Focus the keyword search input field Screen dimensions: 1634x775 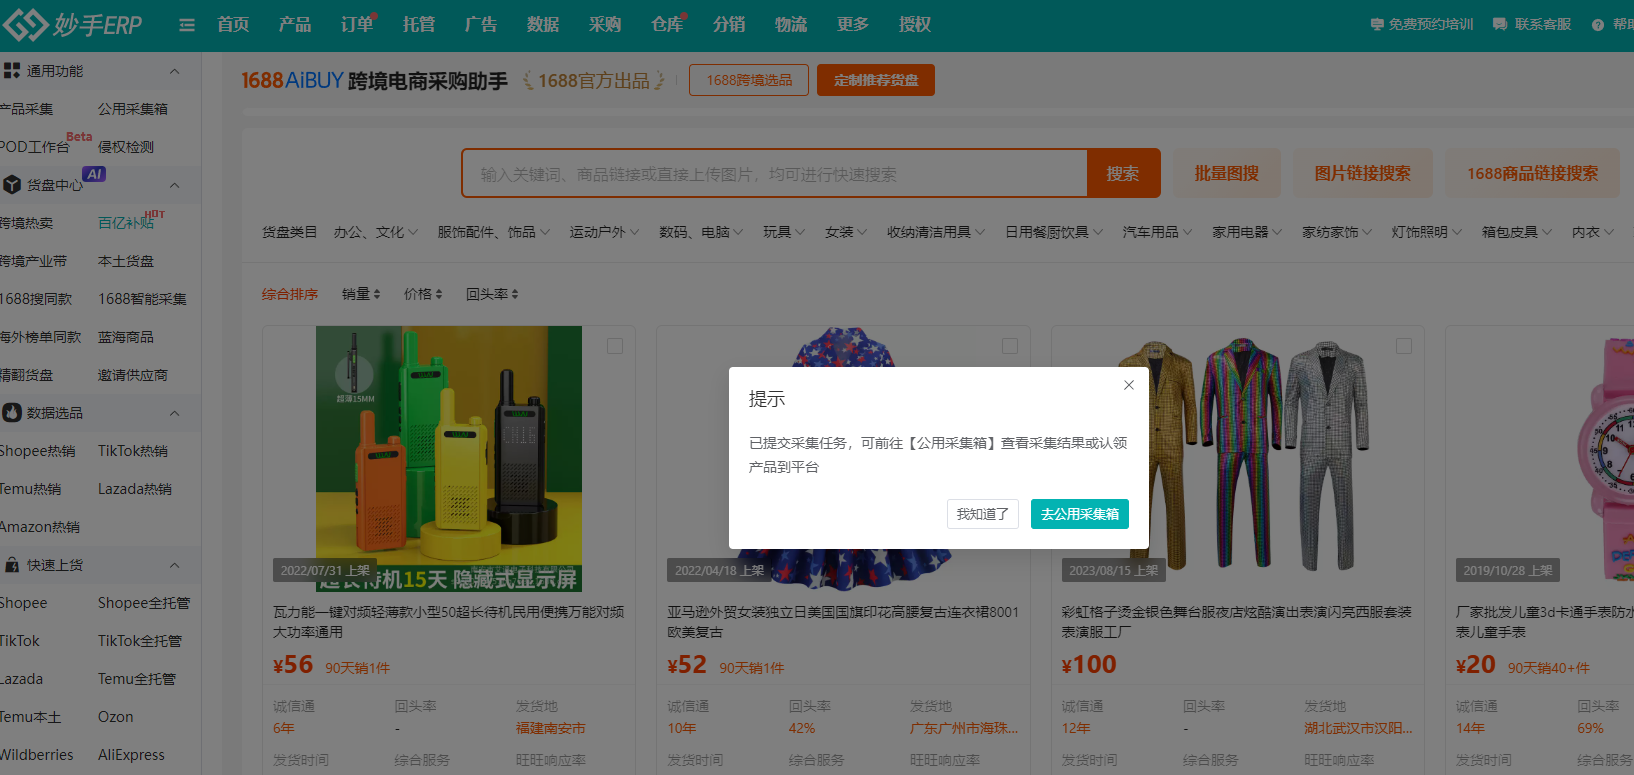pos(775,174)
